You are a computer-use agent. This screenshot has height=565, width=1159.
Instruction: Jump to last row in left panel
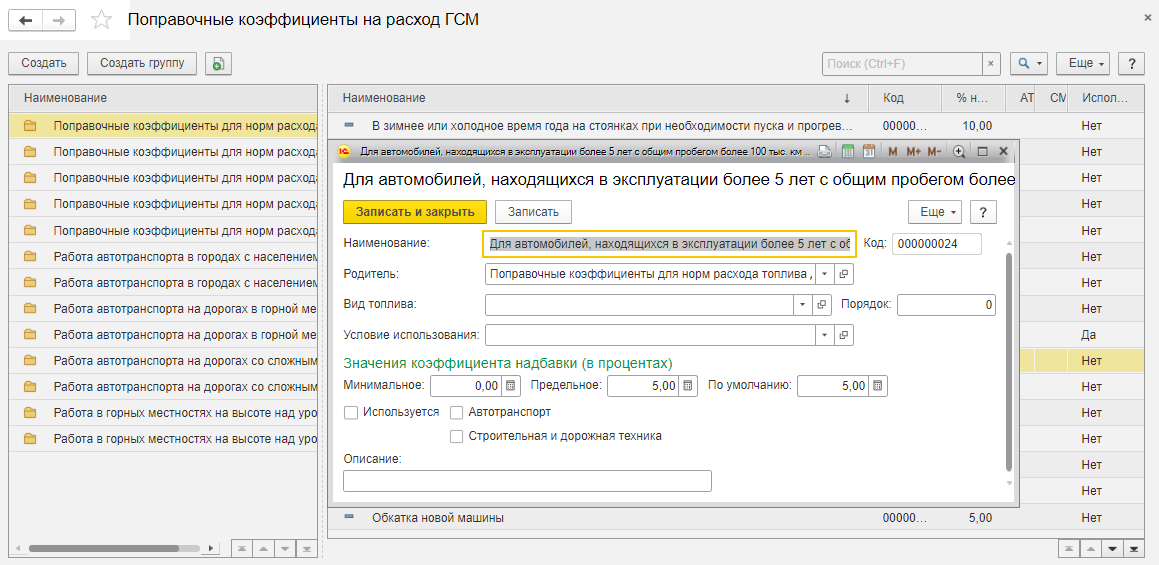(307, 549)
